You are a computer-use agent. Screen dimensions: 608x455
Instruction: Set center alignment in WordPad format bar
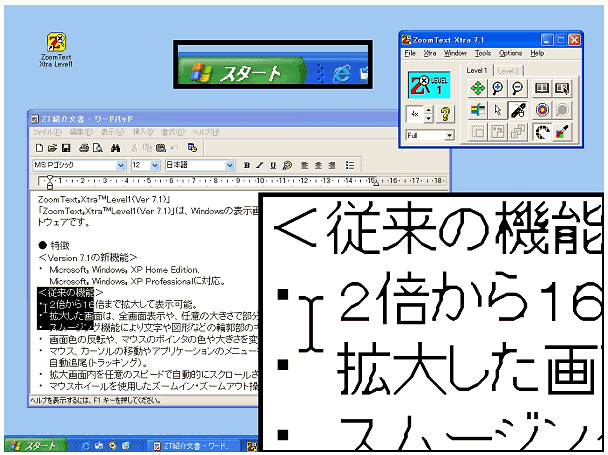[318, 166]
